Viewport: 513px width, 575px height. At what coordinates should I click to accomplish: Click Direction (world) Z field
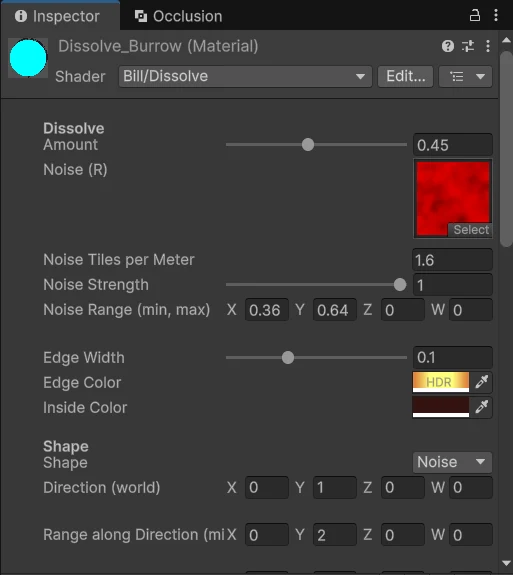tap(403, 487)
